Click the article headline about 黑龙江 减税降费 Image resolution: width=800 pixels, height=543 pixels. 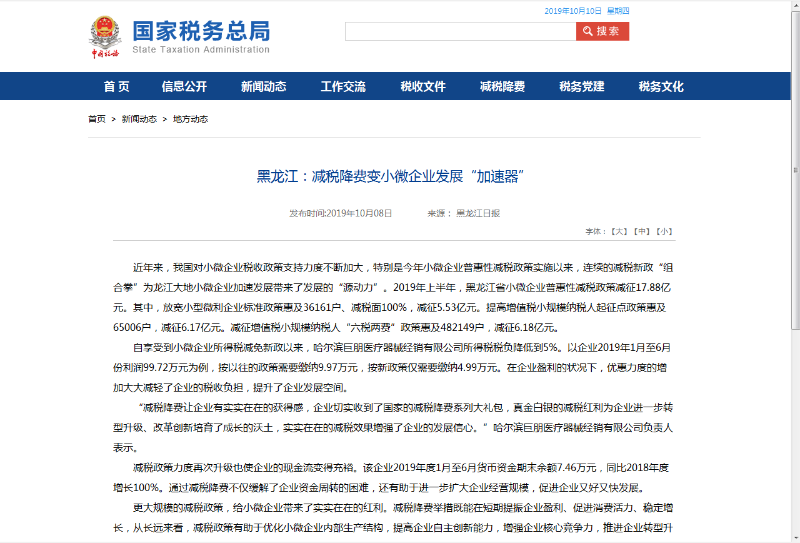point(391,177)
